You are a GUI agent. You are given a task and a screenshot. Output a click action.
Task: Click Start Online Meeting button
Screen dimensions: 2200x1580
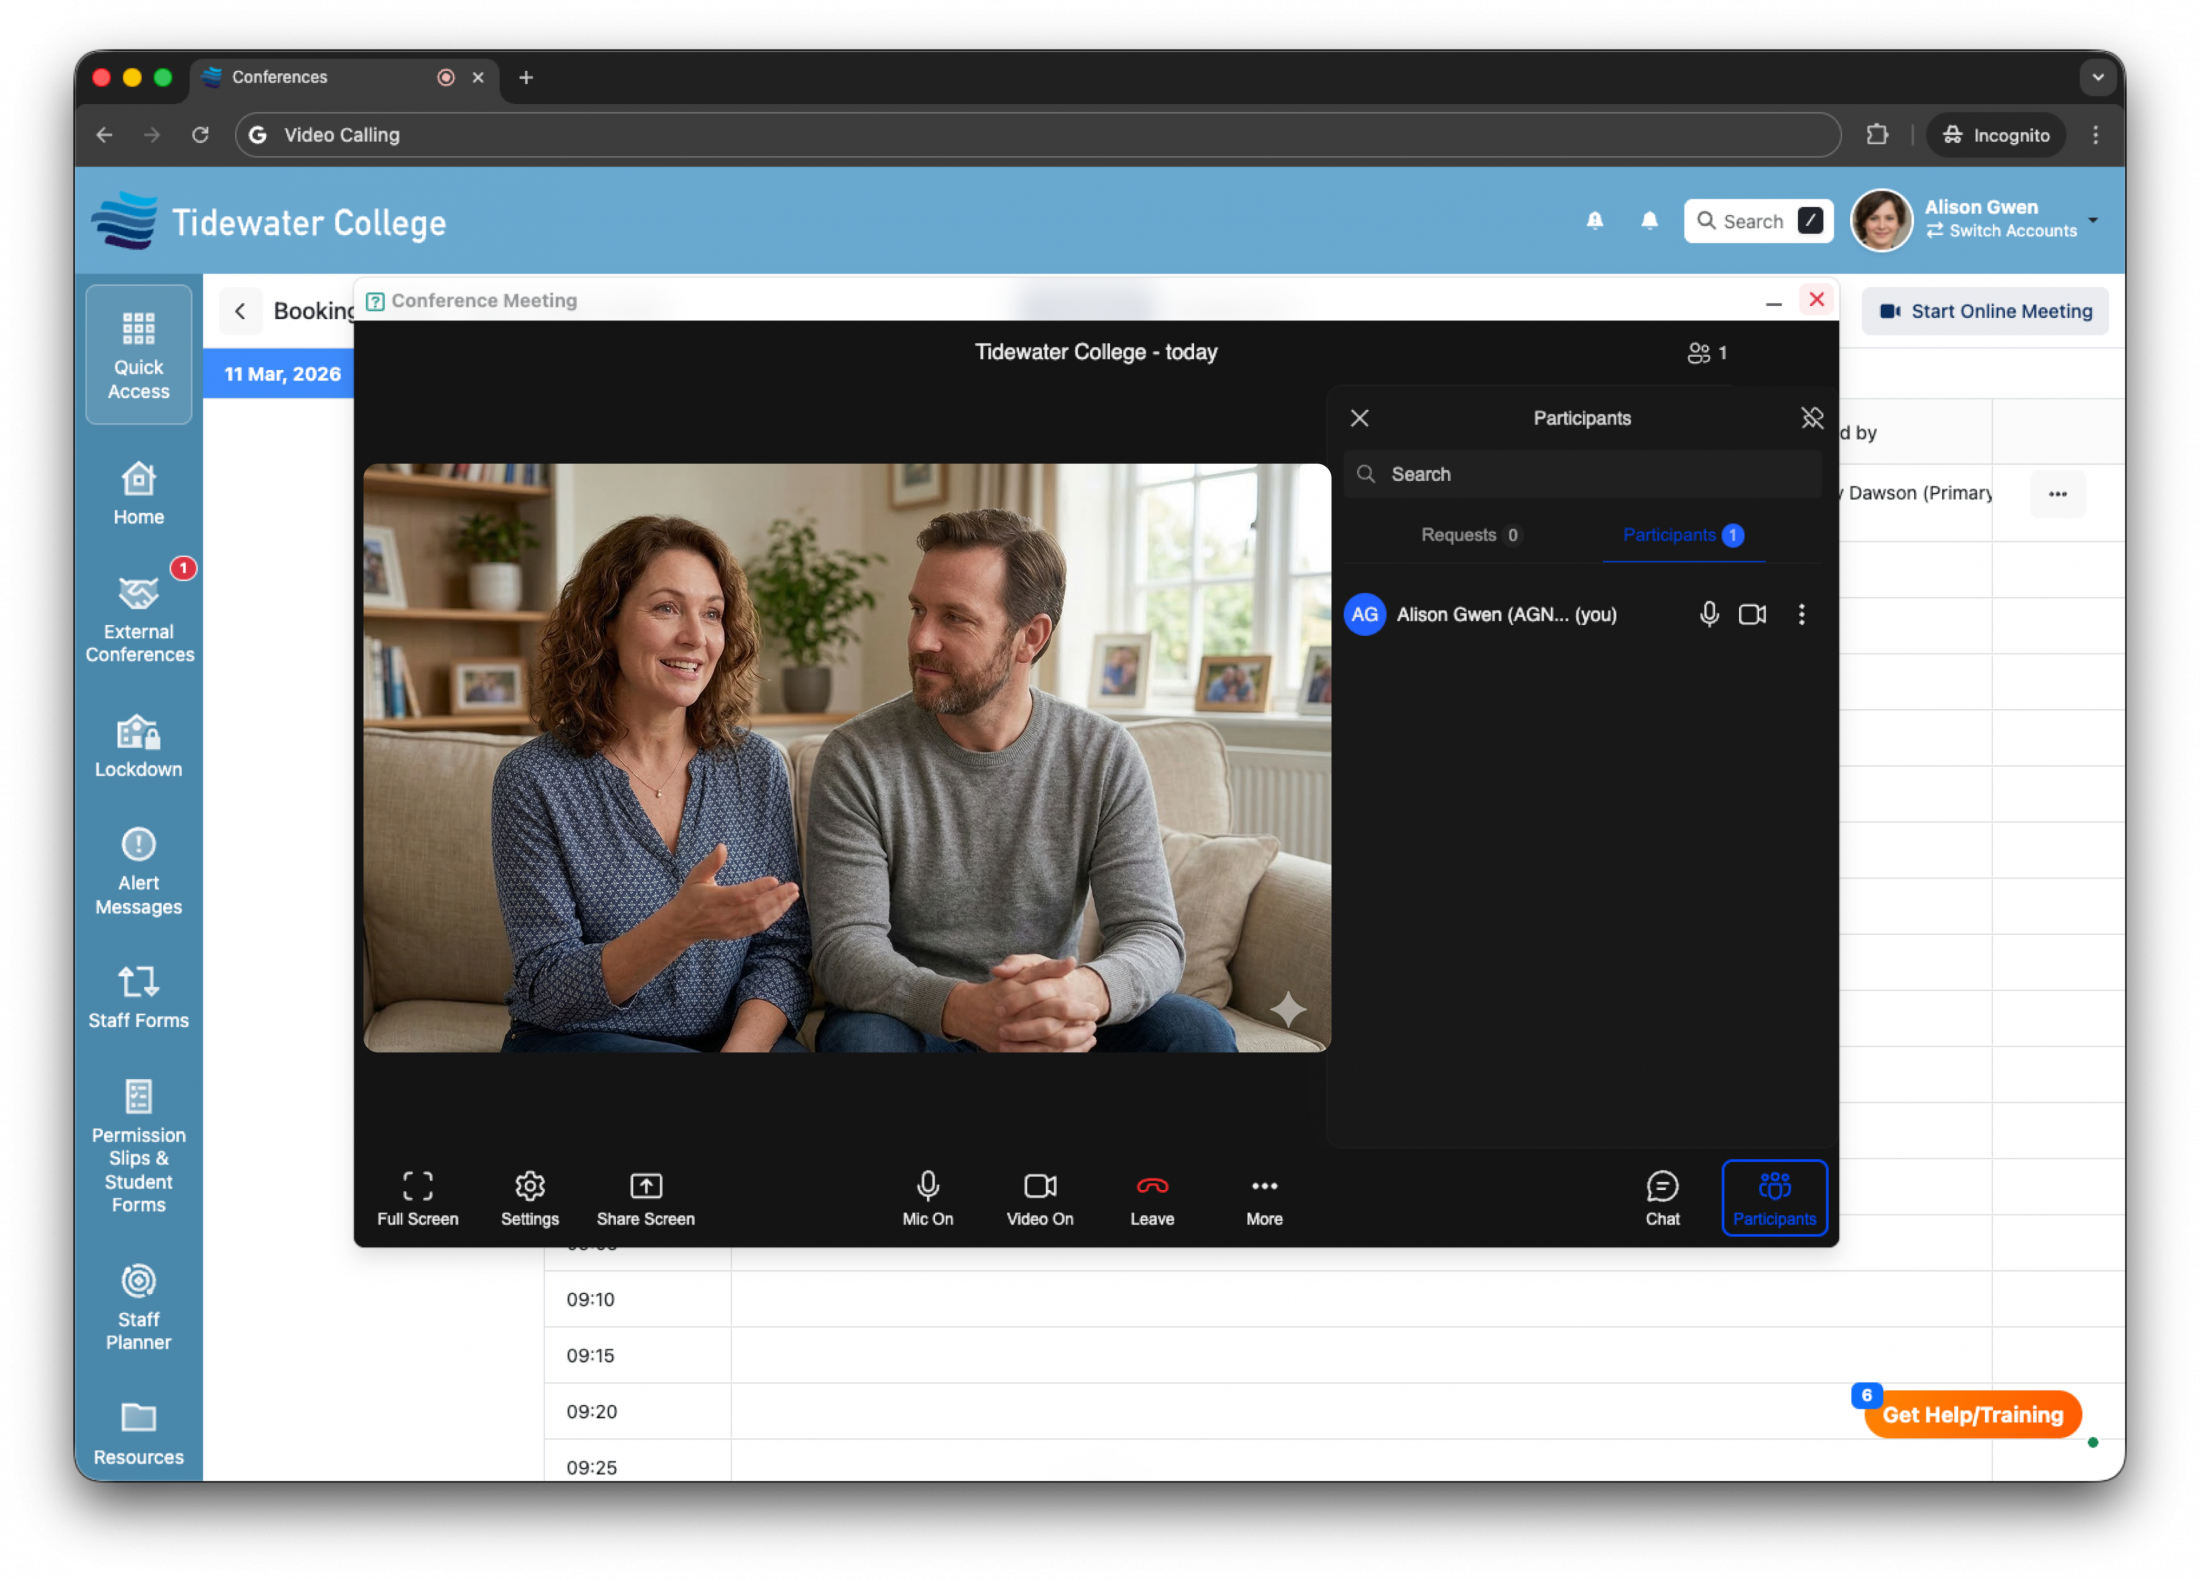[x=1985, y=311]
